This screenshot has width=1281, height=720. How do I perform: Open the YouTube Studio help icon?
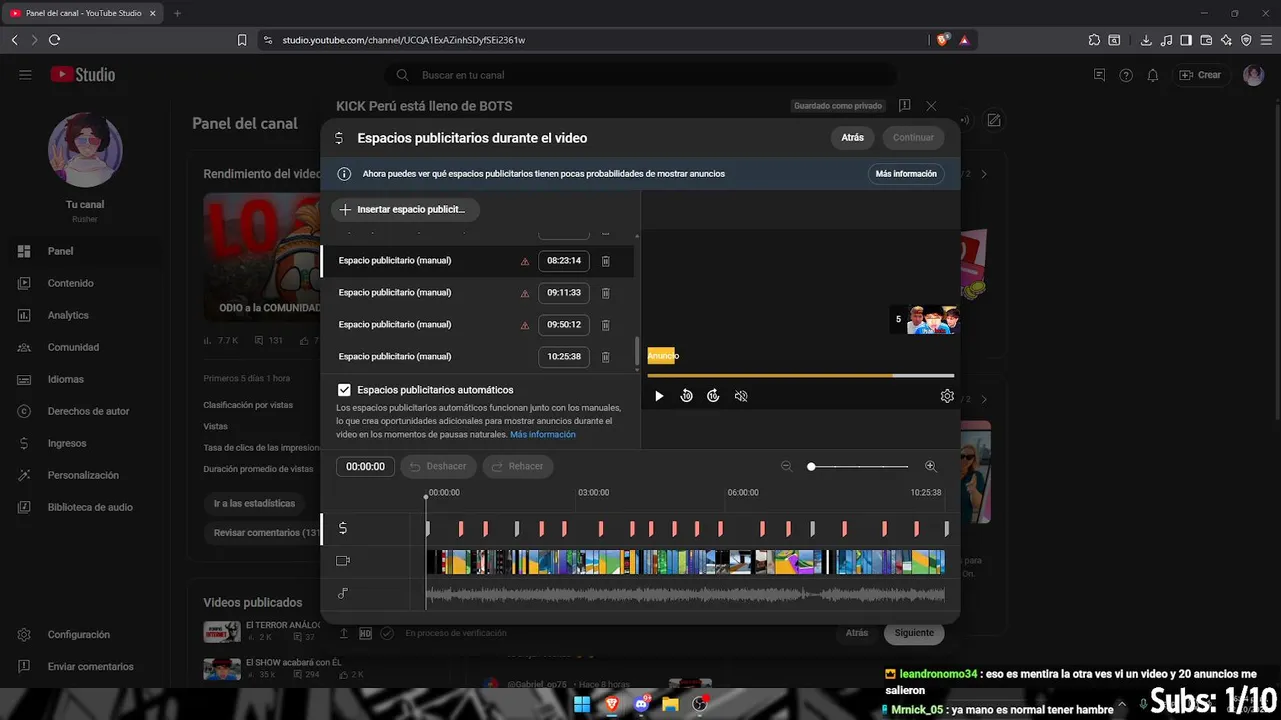[1126, 75]
